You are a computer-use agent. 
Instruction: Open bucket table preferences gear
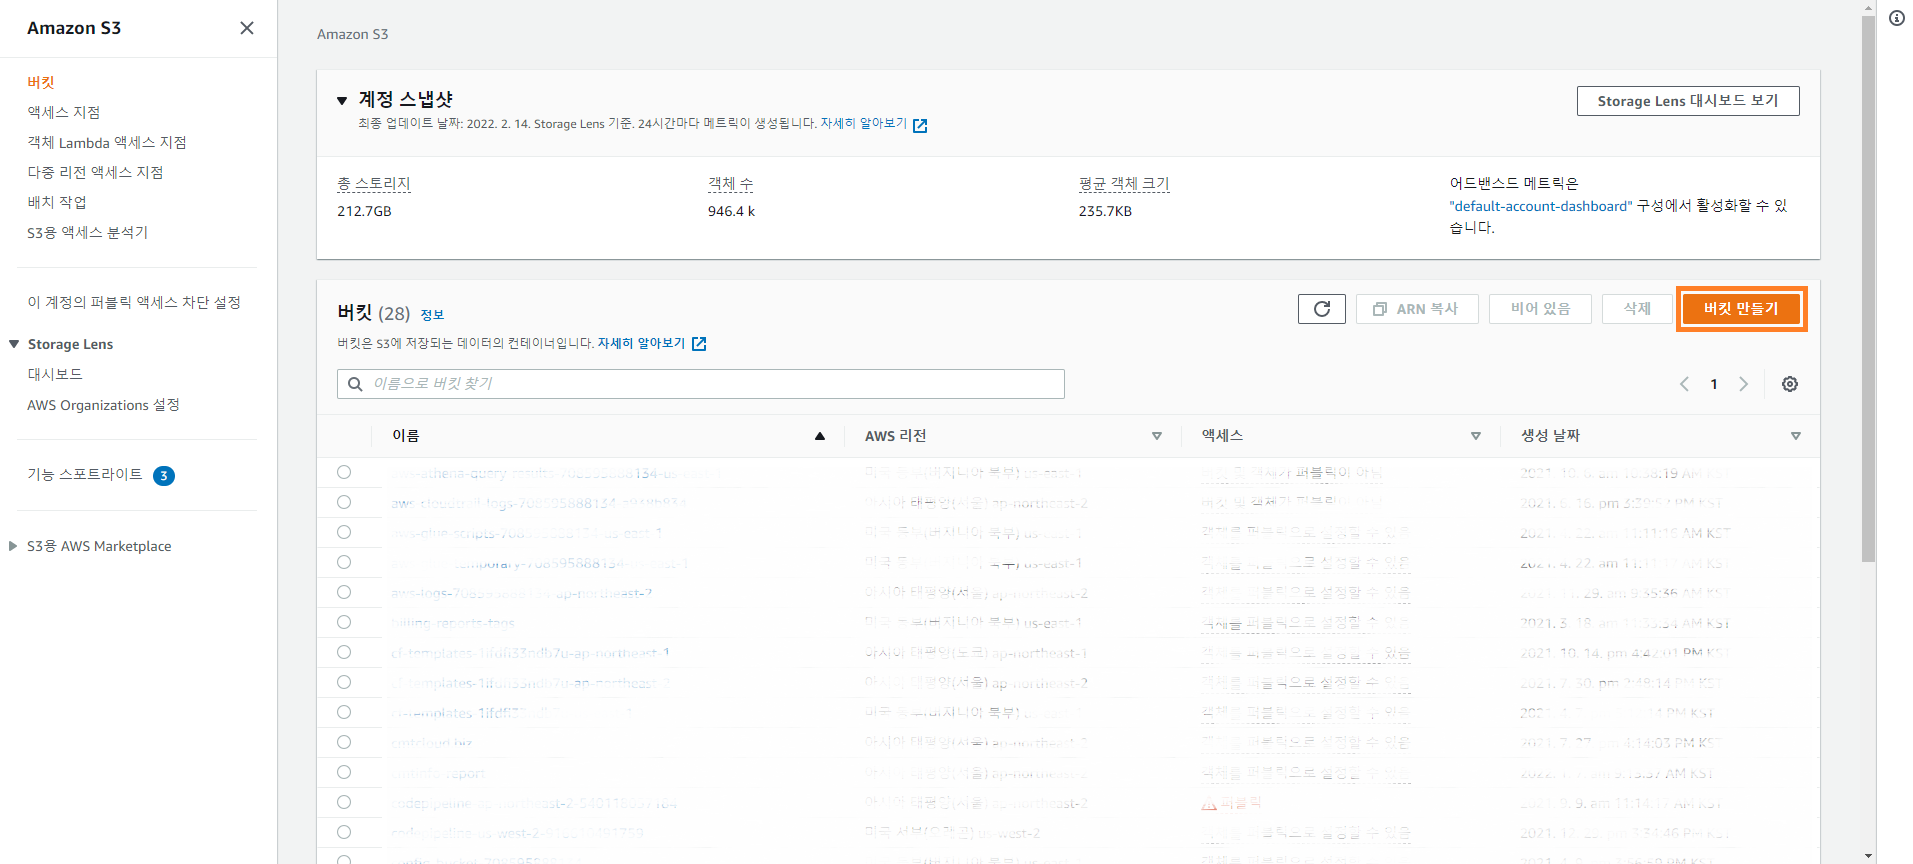click(x=1790, y=384)
